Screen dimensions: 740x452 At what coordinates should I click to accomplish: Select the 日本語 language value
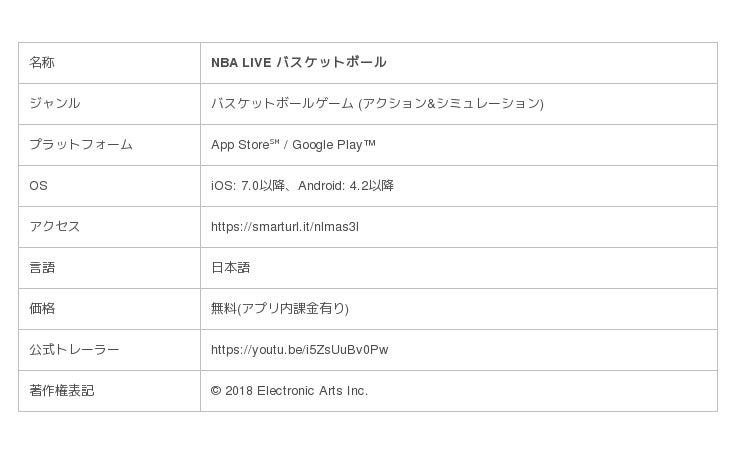[230, 268]
